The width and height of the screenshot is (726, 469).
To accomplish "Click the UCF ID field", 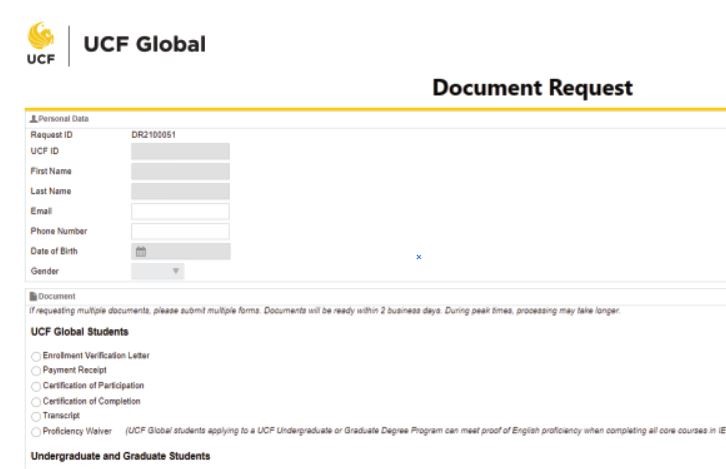I will click(x=181, y=151).
